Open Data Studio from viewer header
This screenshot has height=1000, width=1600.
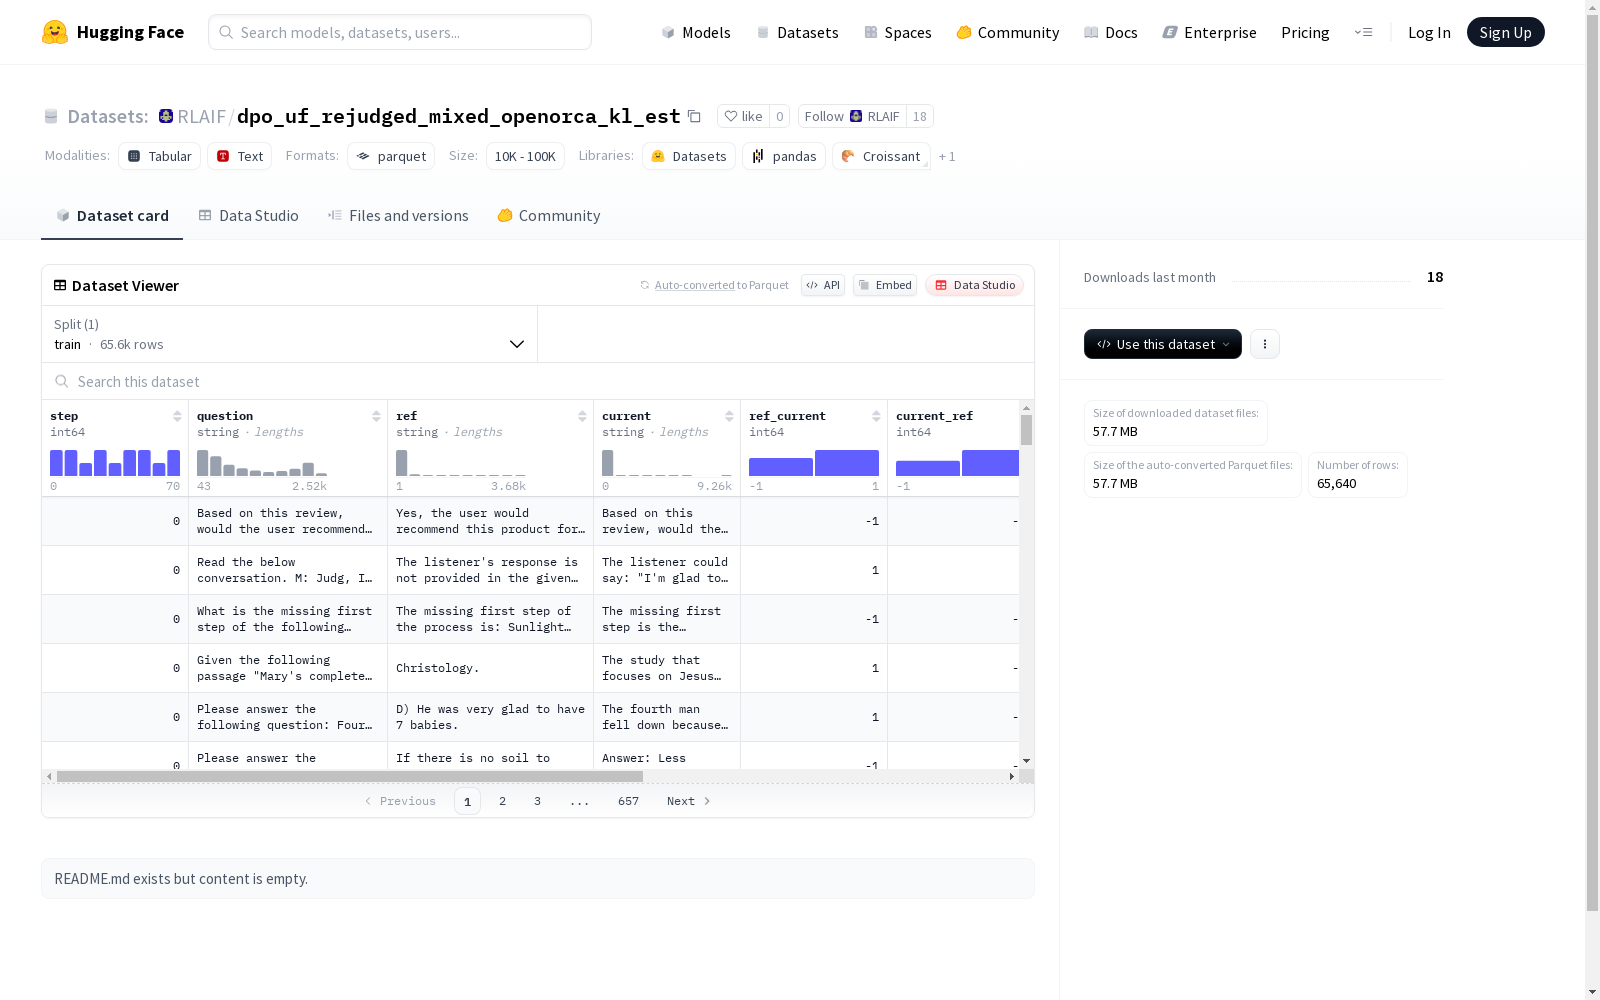[974, 285]
